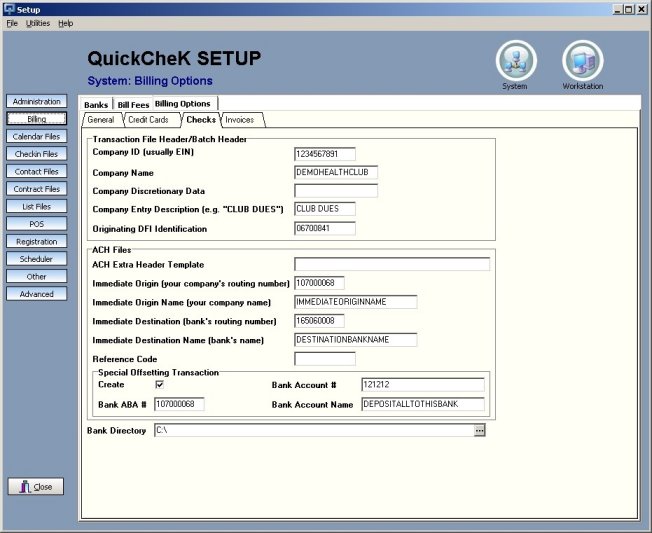Screen dimensions: 652x533
Task: Open the POS setup section
Action: tap(37, 224)
